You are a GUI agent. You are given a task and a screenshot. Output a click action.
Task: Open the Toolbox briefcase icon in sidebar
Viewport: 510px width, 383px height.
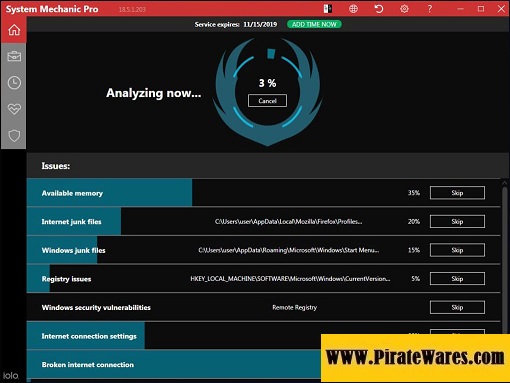point(14,56)
